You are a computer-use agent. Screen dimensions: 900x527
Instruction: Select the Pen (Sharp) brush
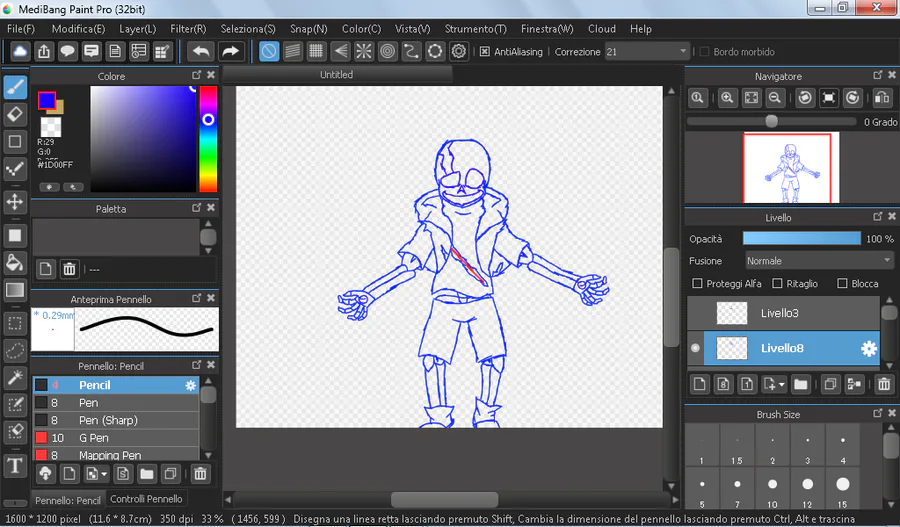coord(116,420)
